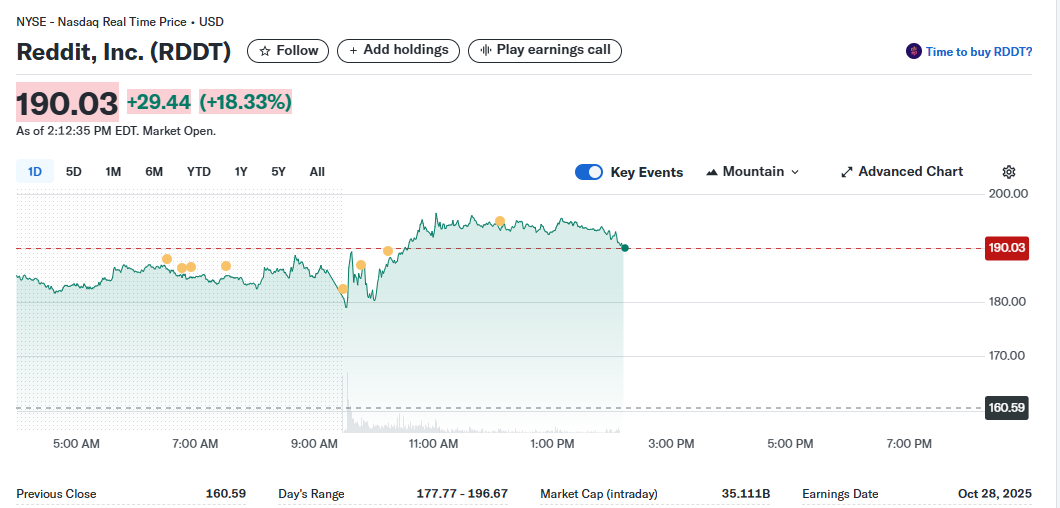Viewport: 1060px width, 508px height.
Task: Click the 200.00 price axis label
Action: (x=1007, y=193)
